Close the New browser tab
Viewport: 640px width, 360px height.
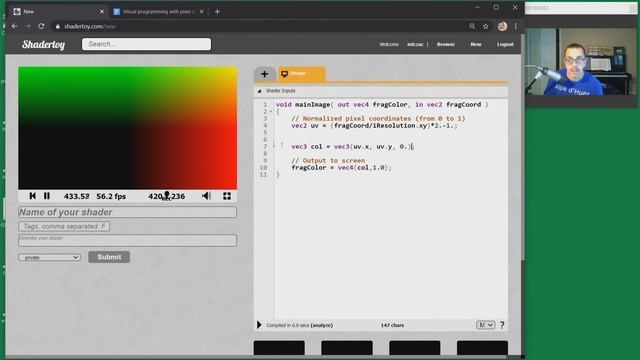[102, 11]
